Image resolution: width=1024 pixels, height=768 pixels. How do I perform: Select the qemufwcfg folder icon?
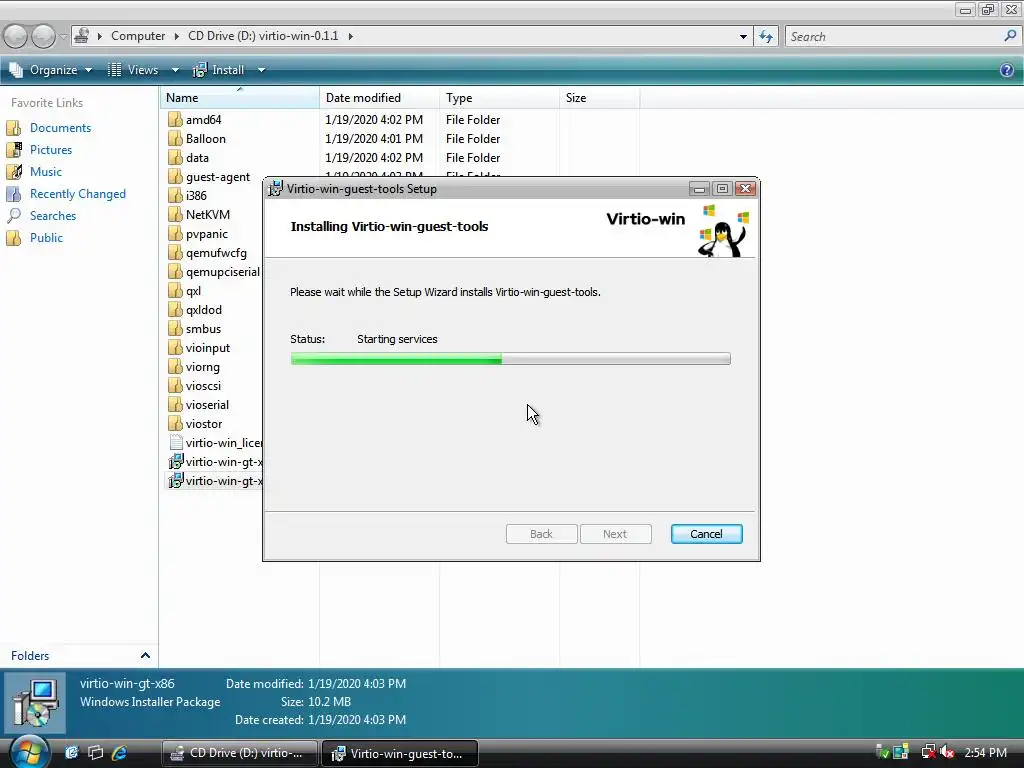pos(174,253)
